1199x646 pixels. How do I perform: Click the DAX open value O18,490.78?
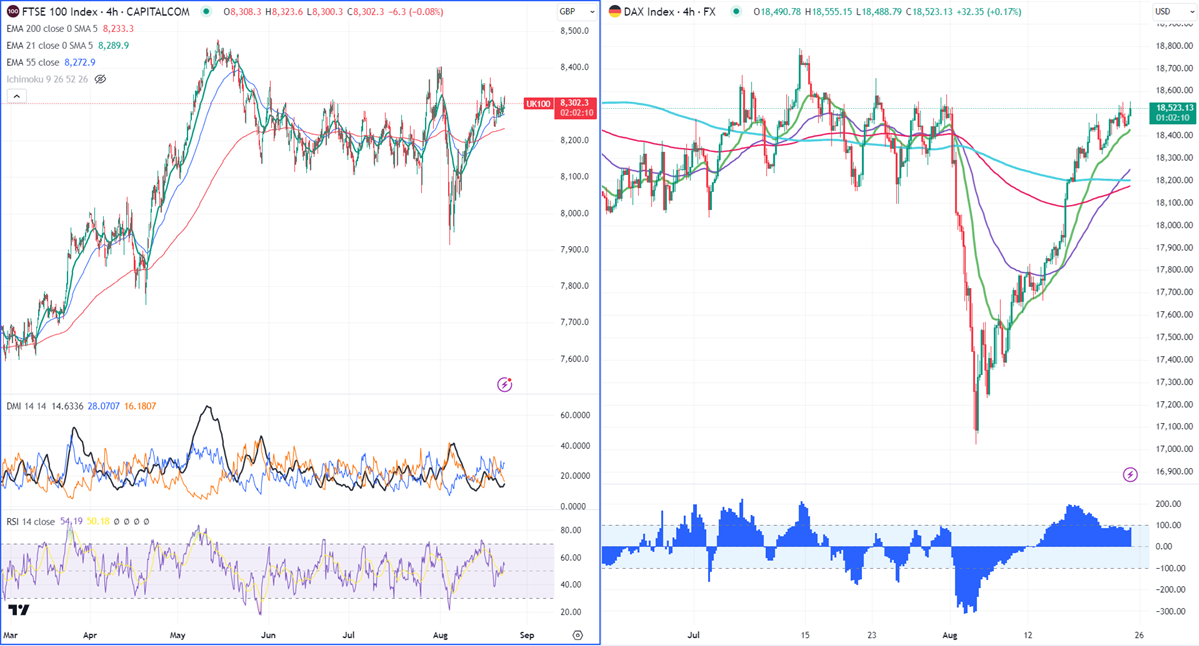pos(777,11)
